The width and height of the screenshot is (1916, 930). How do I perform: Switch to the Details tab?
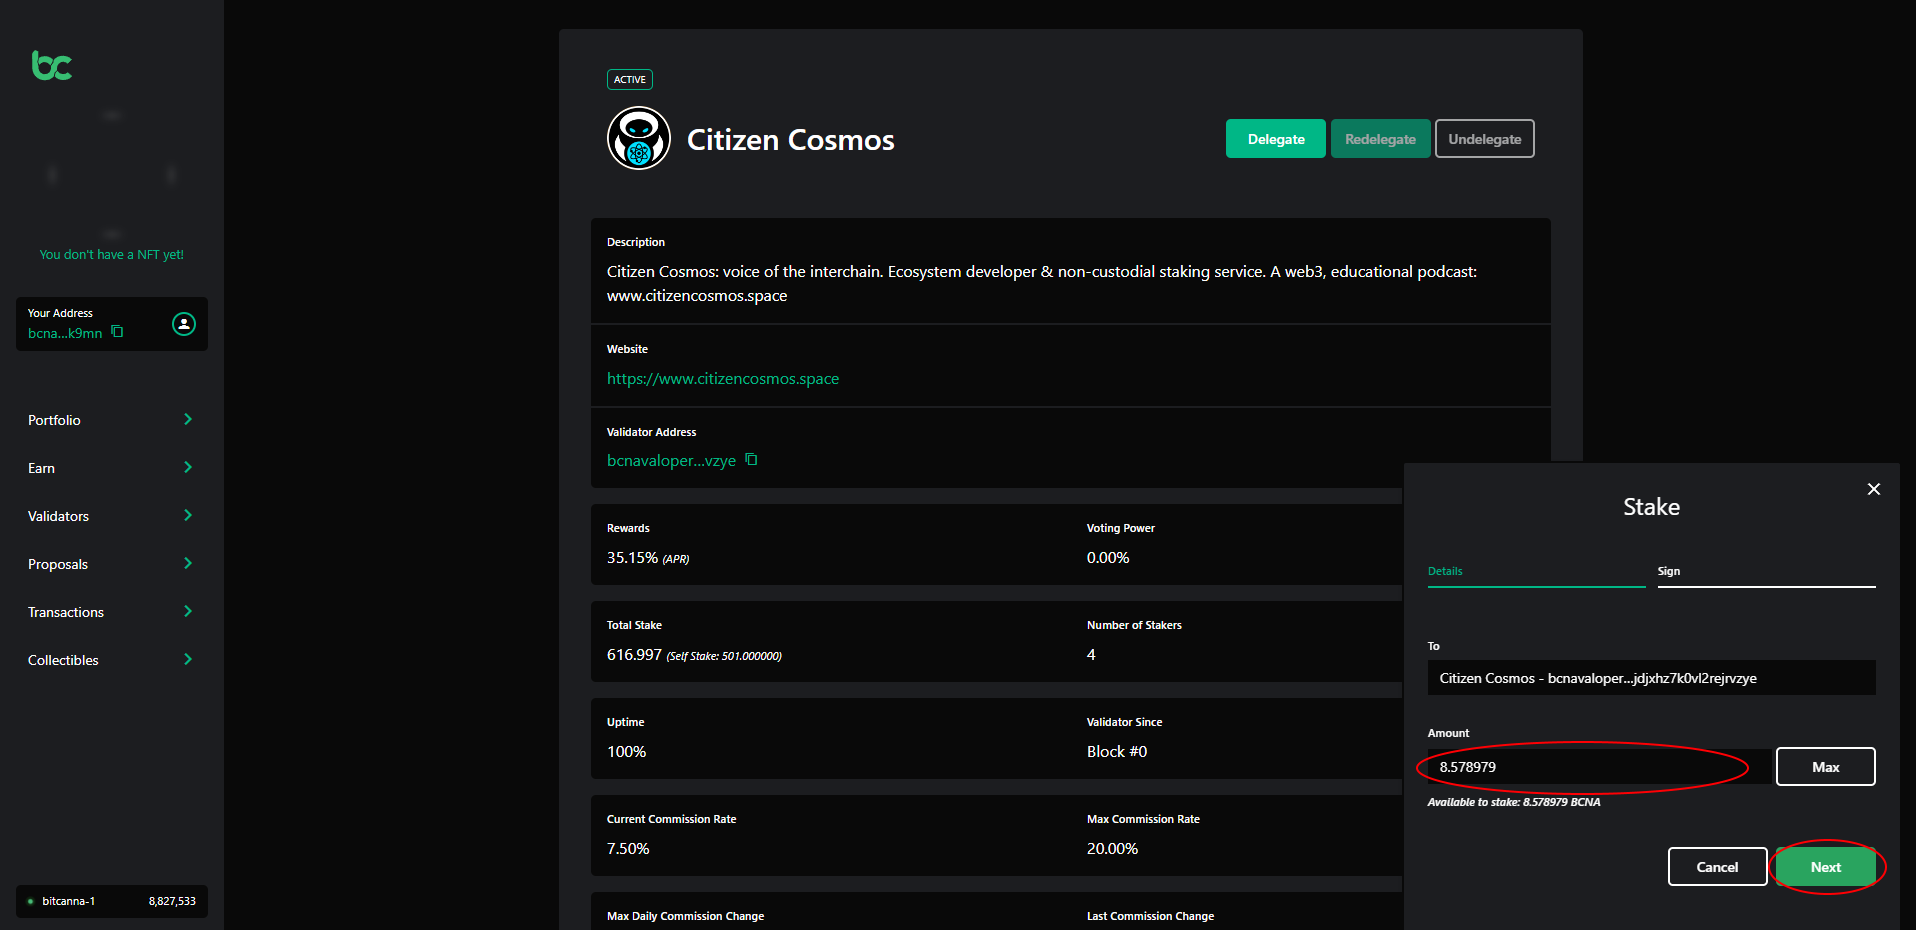pyautogui.click(x=1536, y=572)
